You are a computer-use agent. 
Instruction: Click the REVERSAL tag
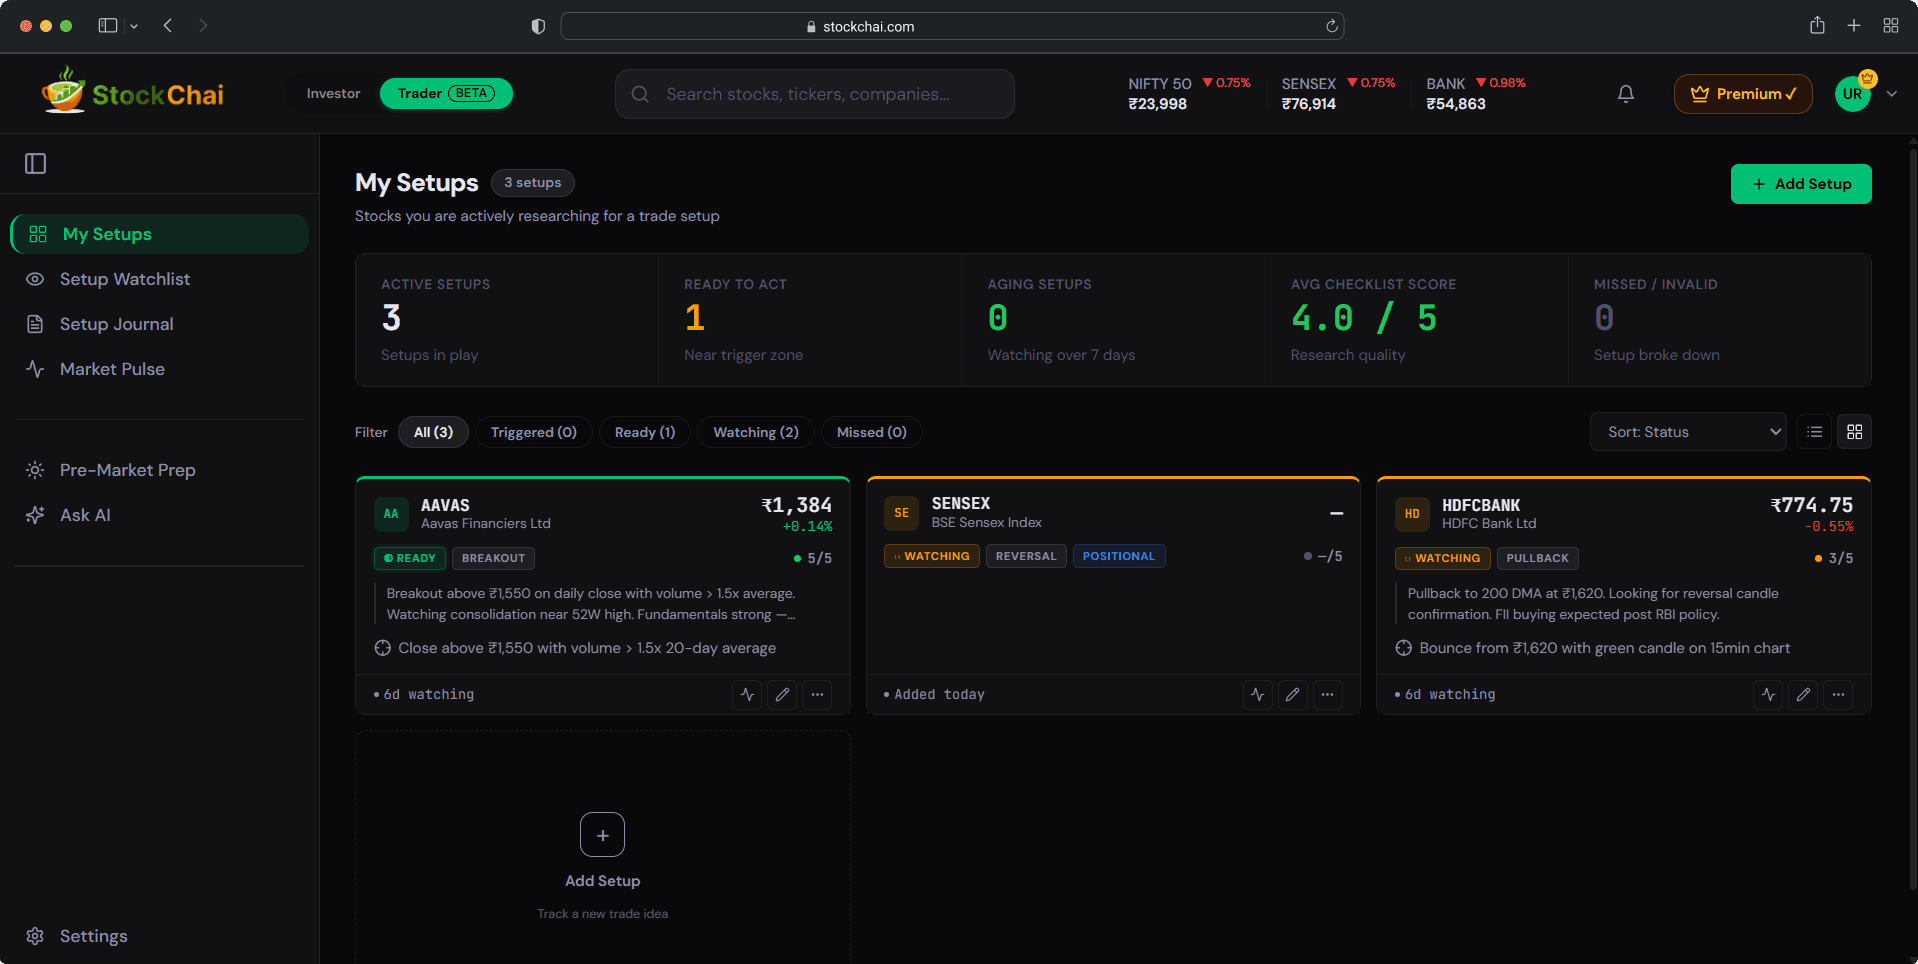1026,556
